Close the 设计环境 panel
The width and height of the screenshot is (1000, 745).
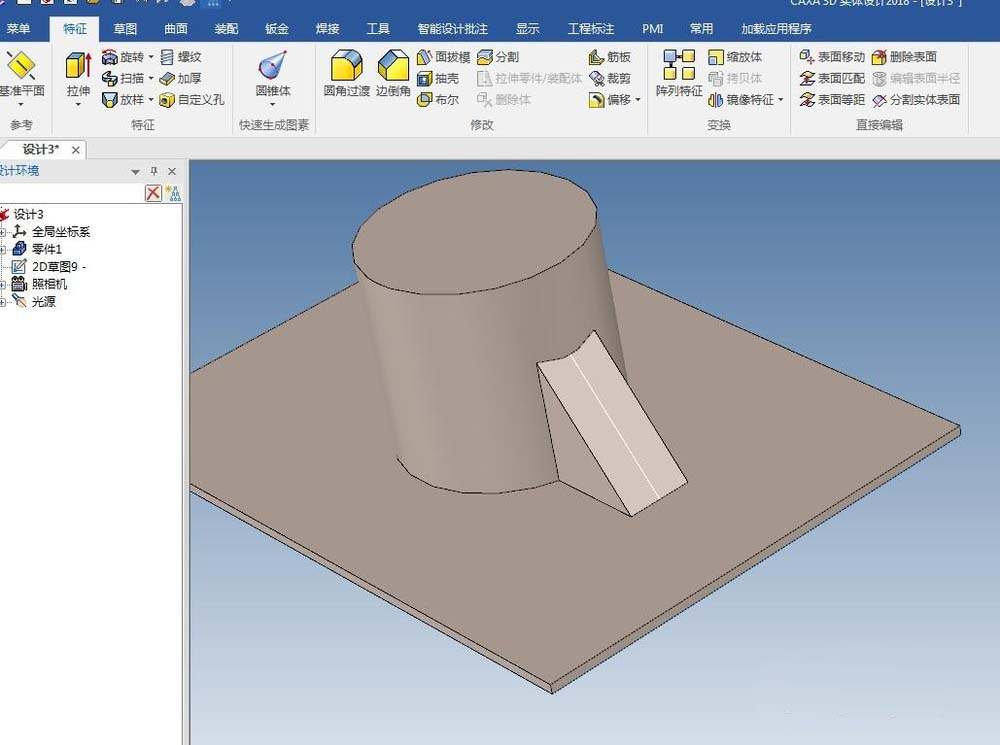172,171
